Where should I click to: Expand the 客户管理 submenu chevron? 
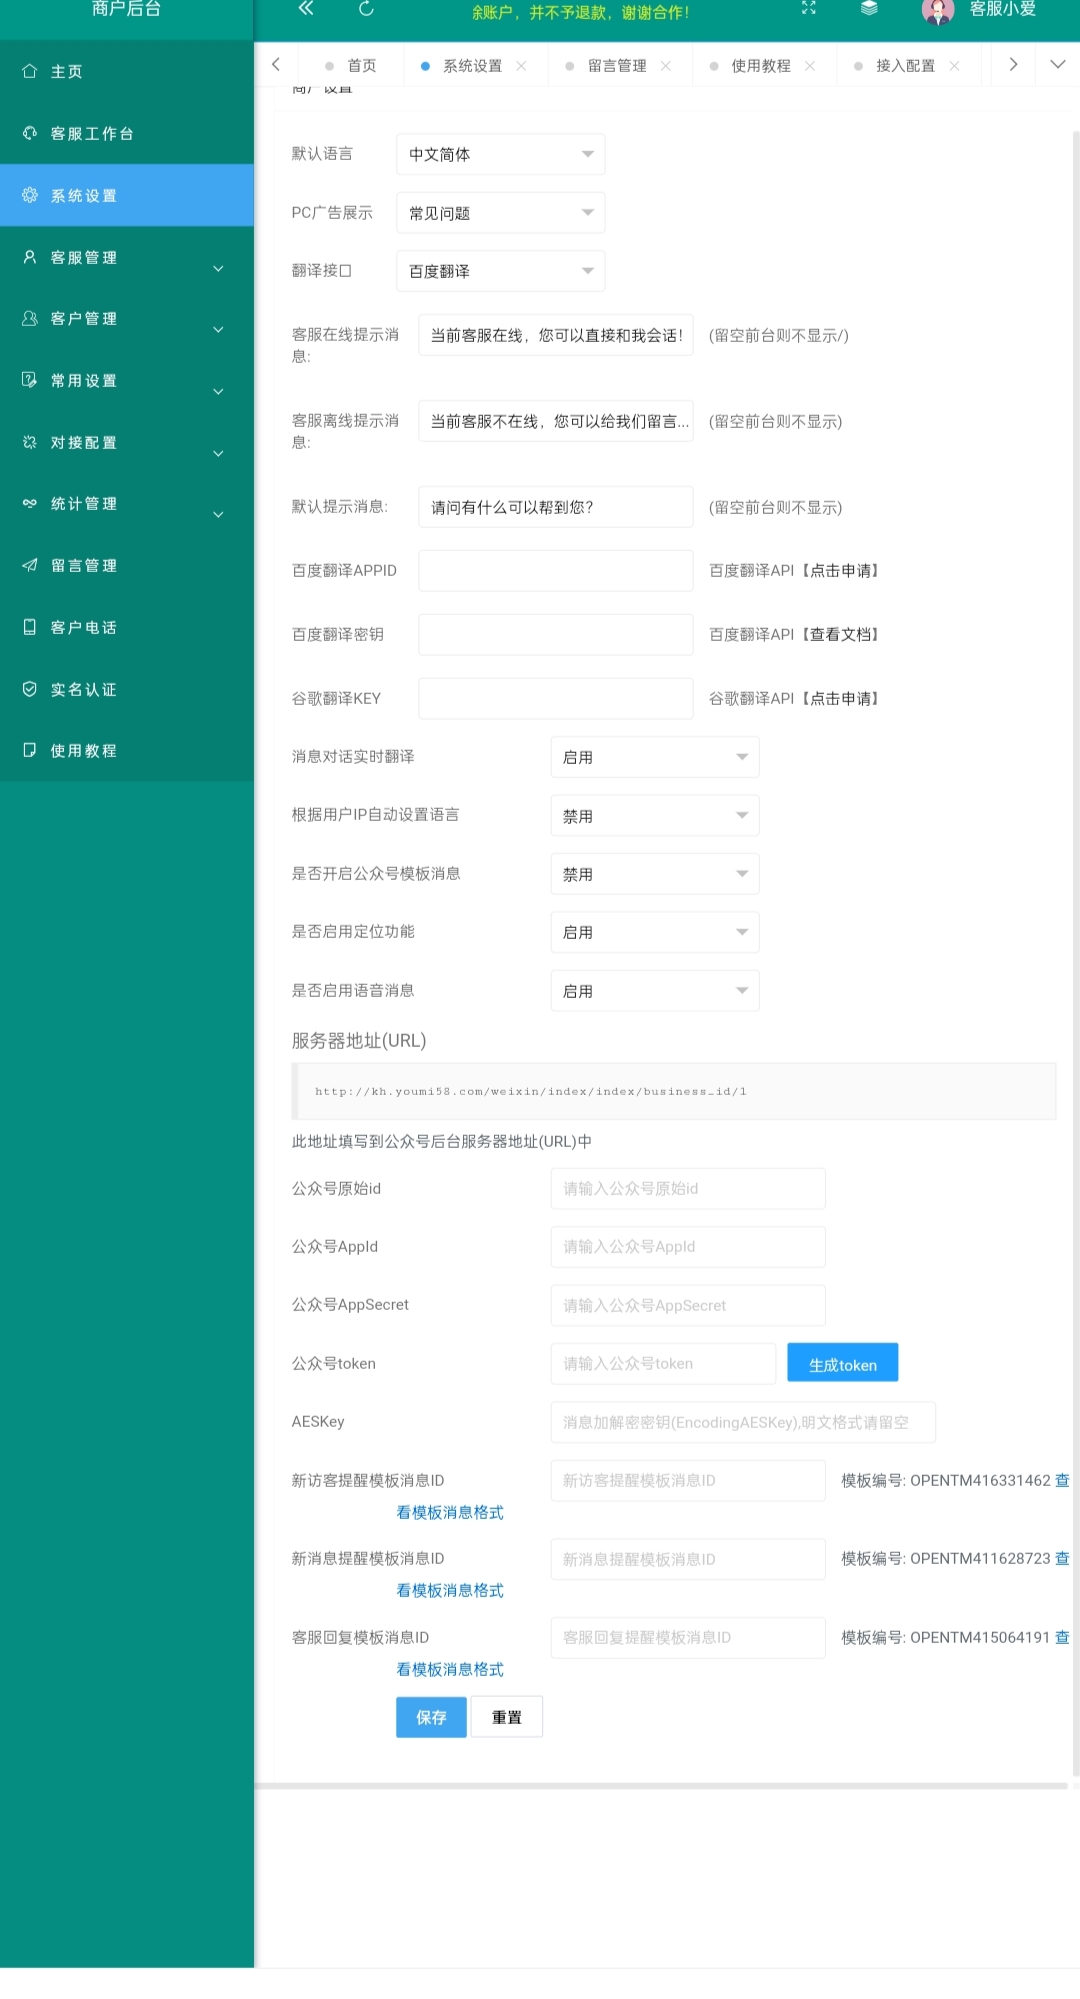coord(218,330)
